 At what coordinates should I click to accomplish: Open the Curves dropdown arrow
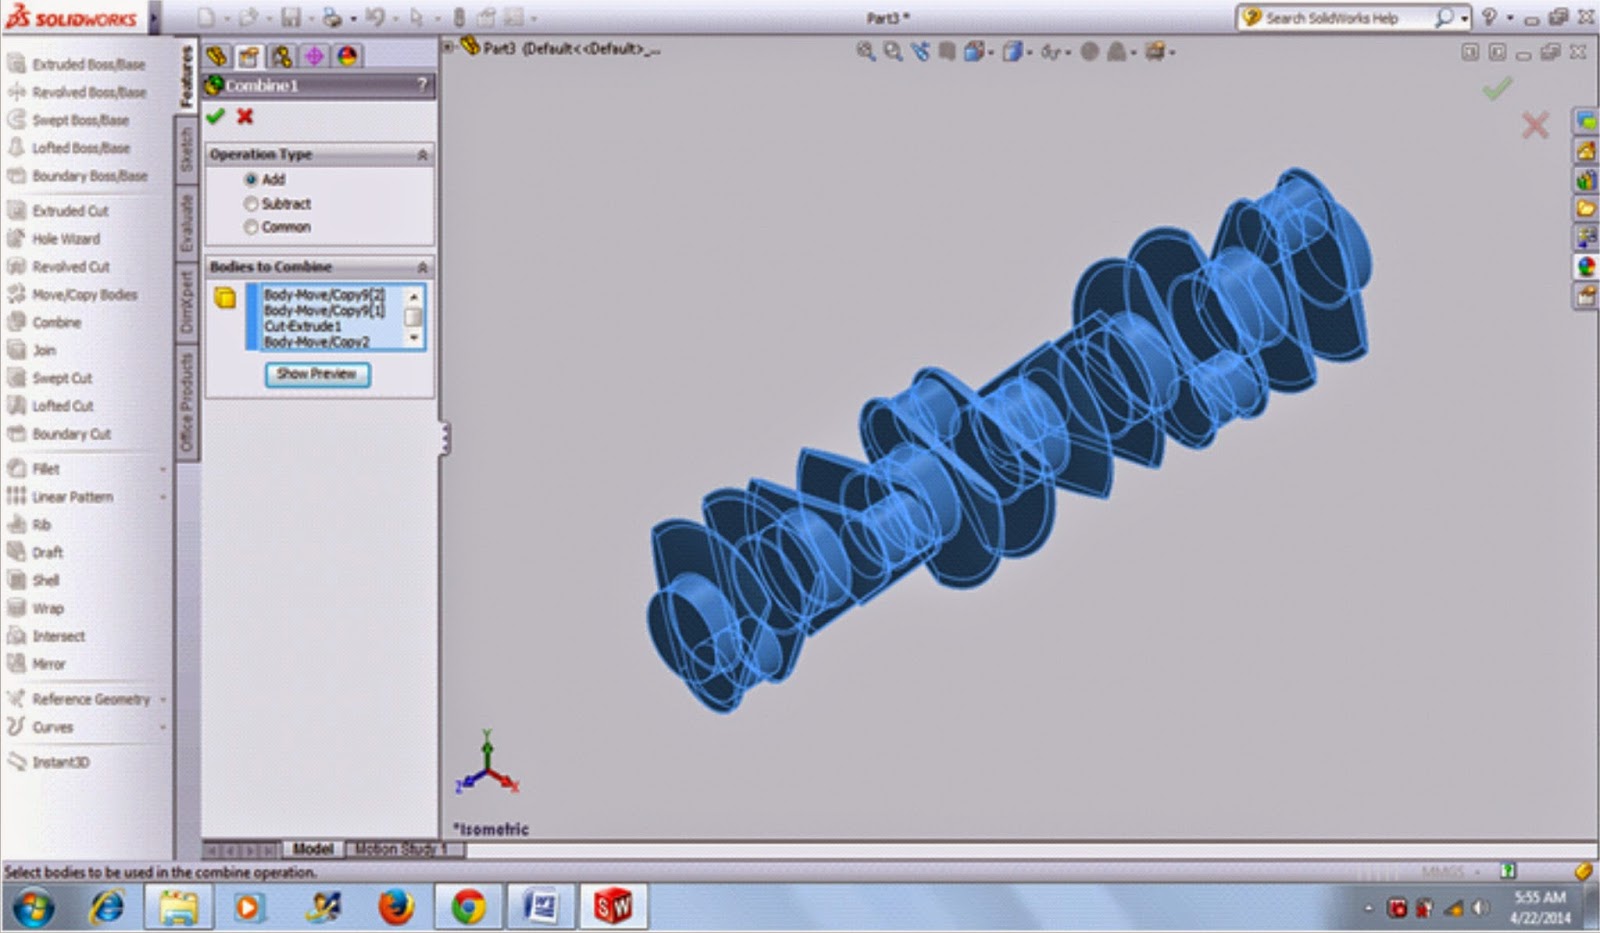coord(163,727)
